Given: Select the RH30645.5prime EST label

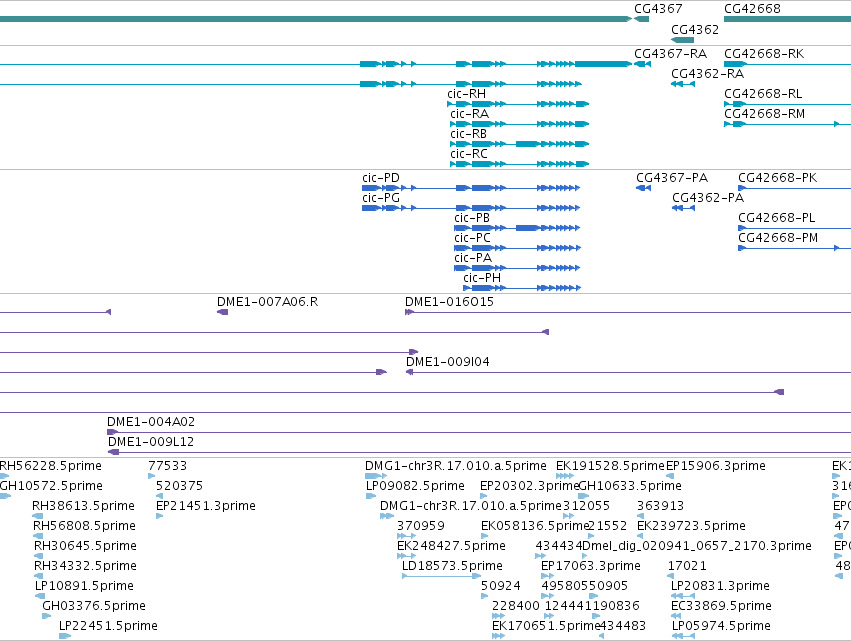Looking at the screenshot, I should (85, 546).
